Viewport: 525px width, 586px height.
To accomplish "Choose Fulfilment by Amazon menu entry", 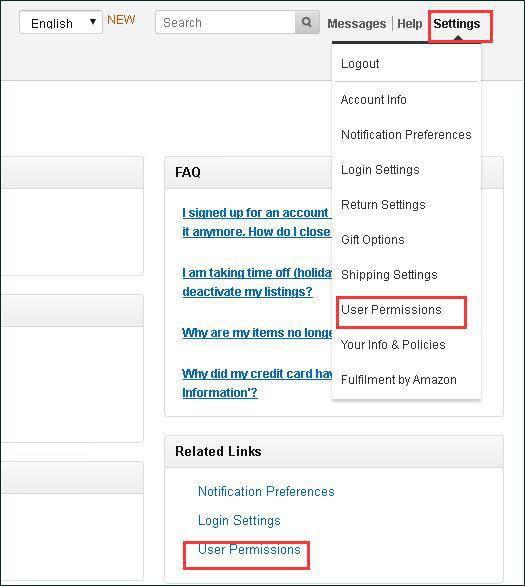I will pyautogui.click(x=399, y=380).
